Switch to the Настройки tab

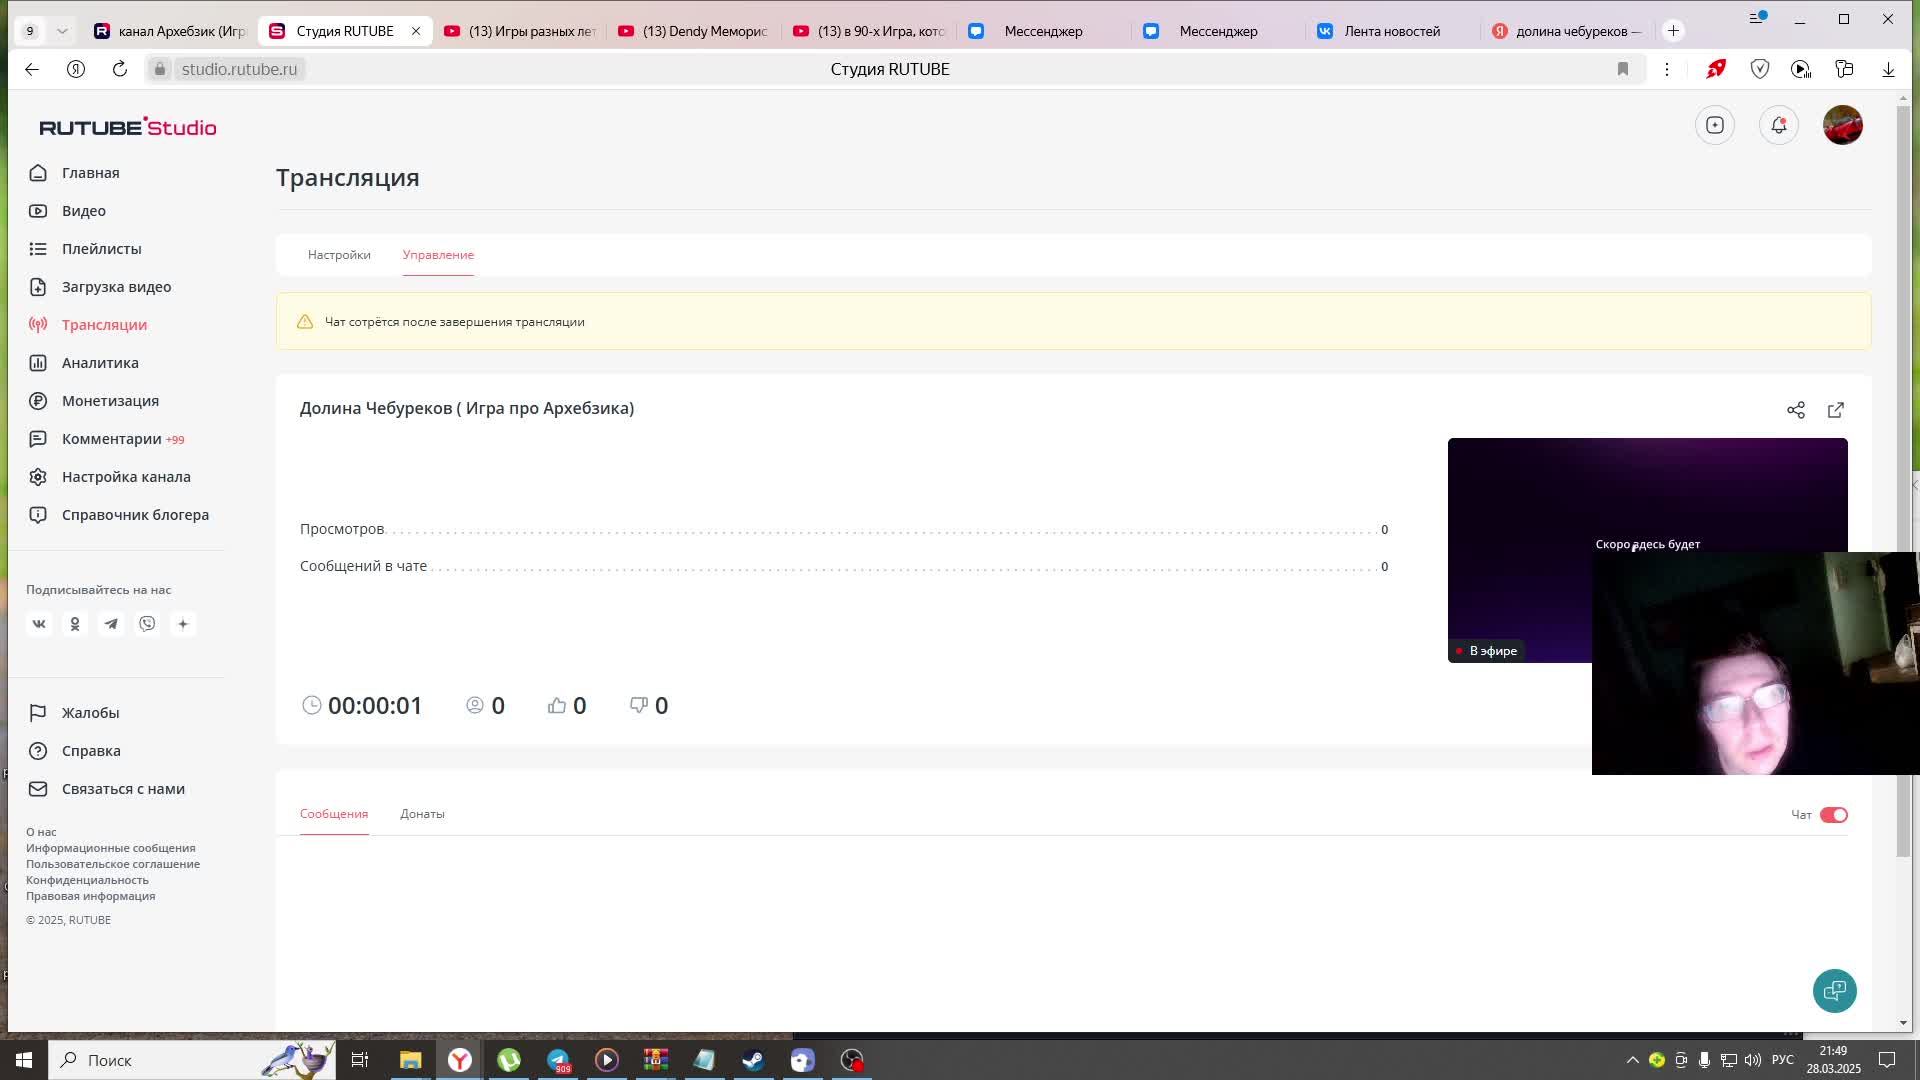pos(339,255)
